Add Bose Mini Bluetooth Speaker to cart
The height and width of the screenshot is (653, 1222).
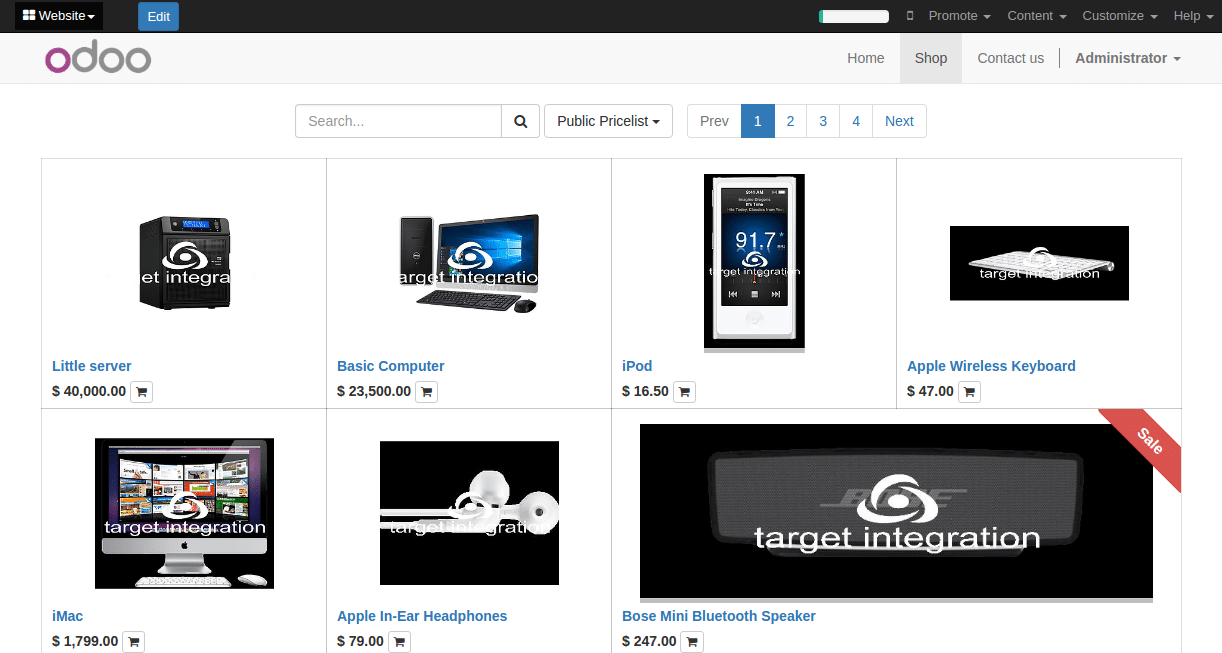point(692,642)
